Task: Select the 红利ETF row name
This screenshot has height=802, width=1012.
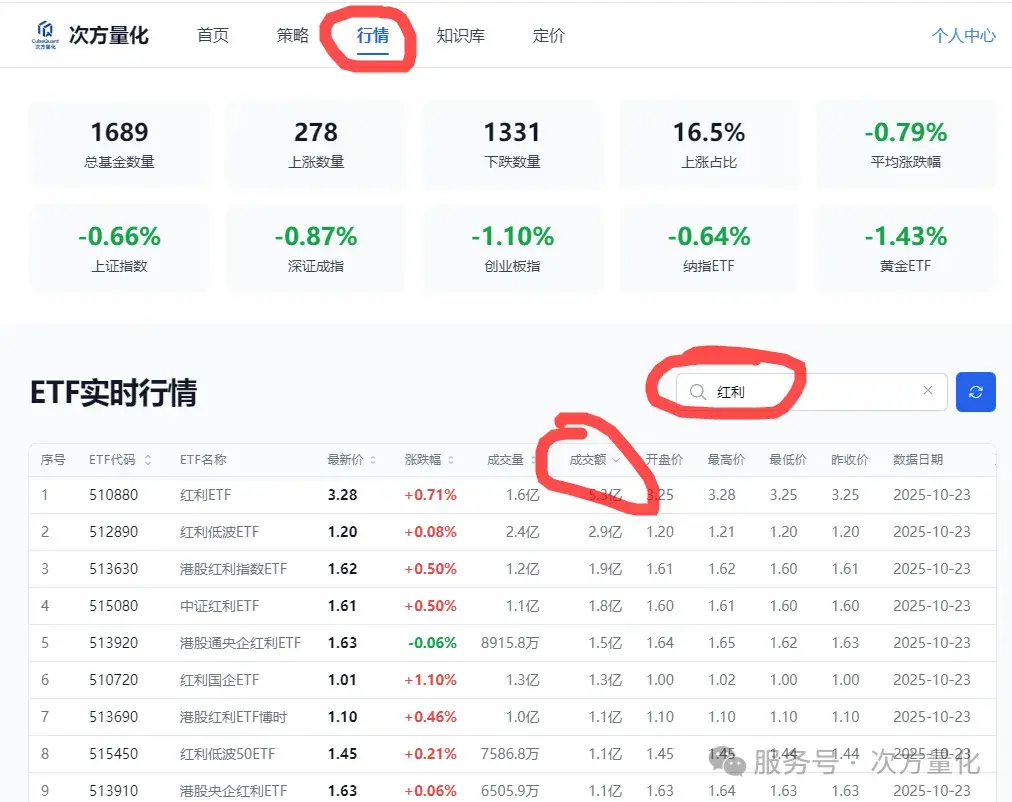Action: tap(205, 495)
